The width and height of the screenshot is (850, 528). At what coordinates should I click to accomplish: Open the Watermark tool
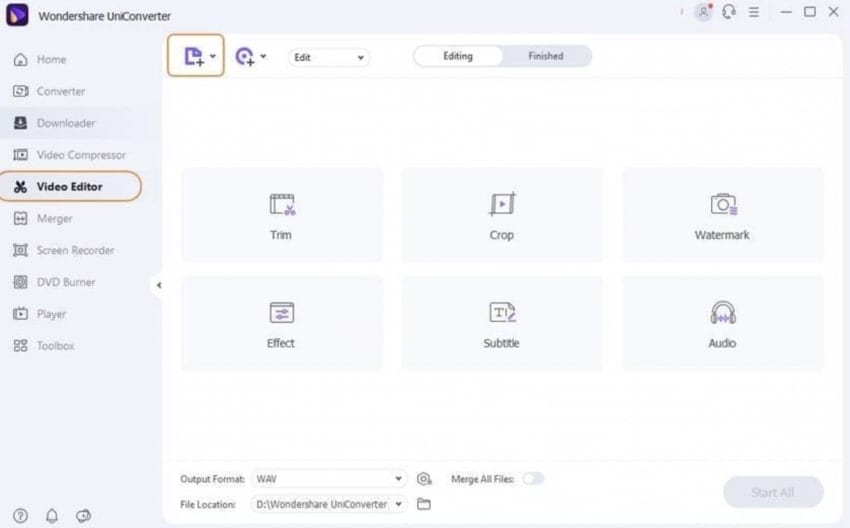[723, 215]
